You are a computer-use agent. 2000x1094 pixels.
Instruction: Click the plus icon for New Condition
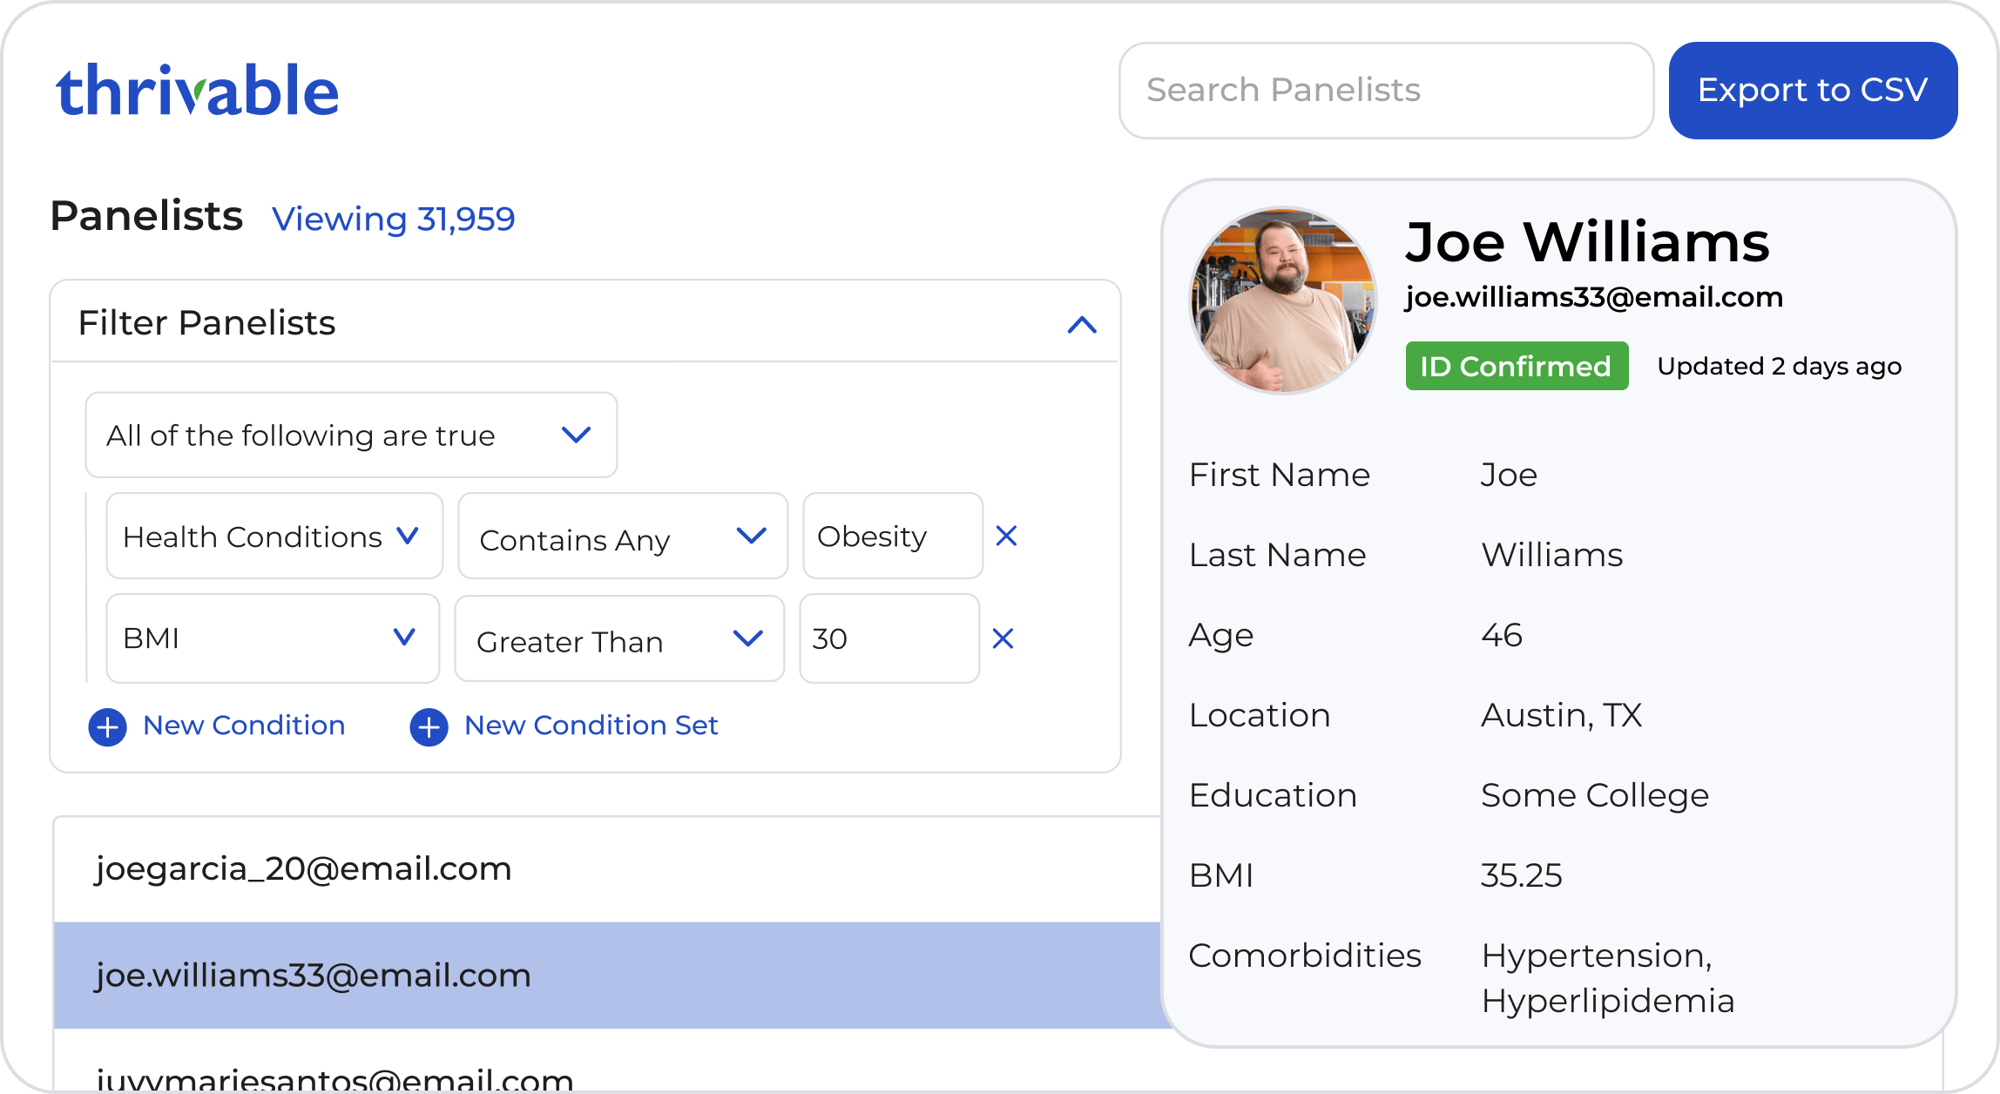point(110,726)
